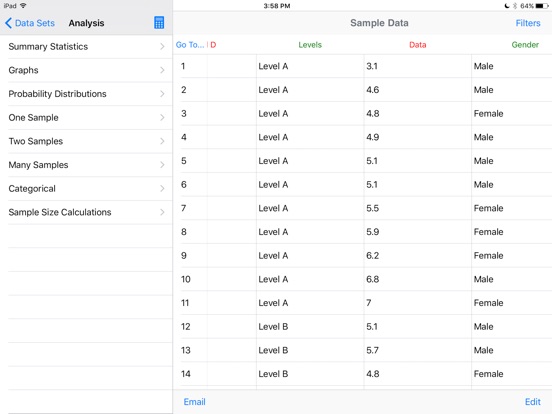
Task: Expand the Graphs chevron arrow
Action: [162, 70]
